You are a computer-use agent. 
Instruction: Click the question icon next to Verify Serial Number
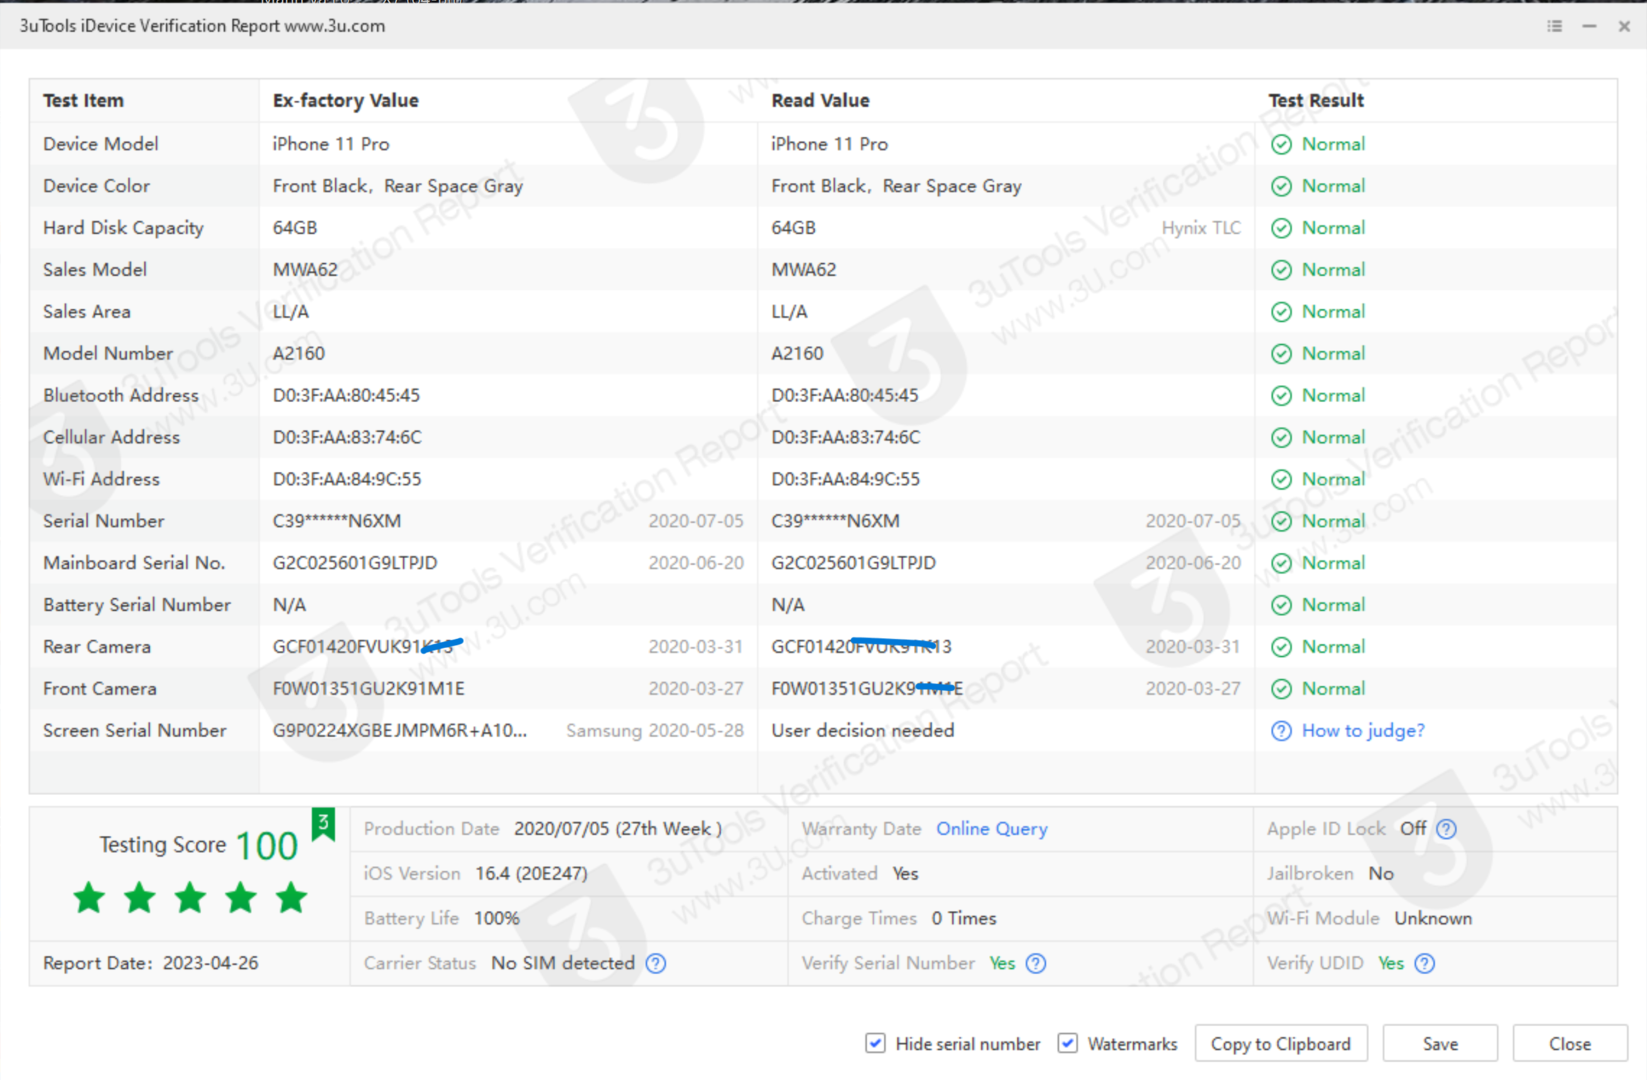point(1036,963)
